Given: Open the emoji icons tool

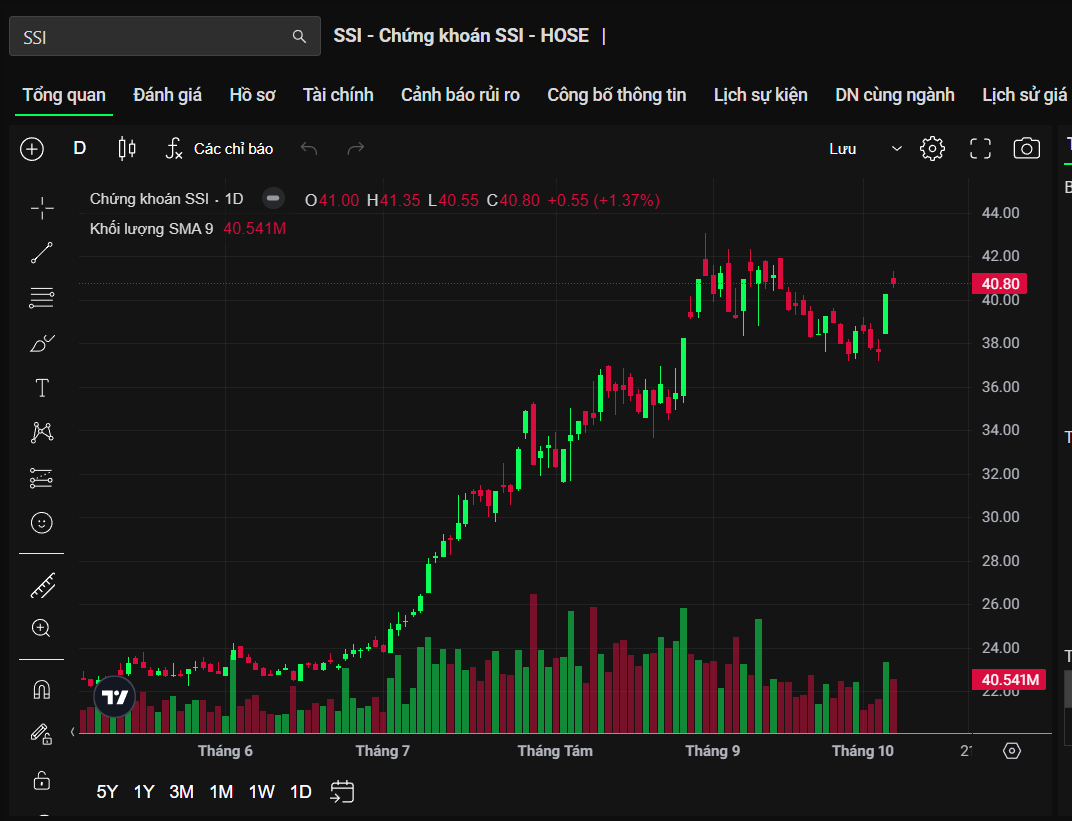Looking at the screenshot, I should (42, 522).
